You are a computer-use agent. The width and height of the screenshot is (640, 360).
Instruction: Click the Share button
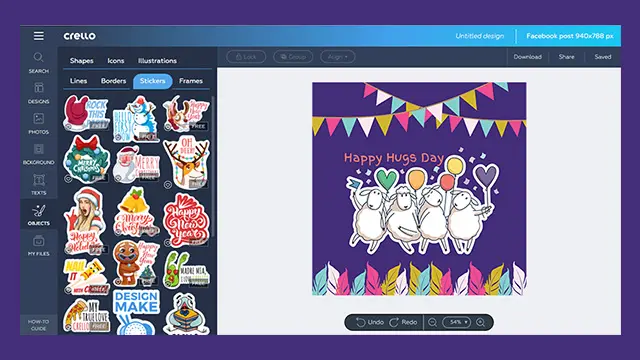tap(567, 57)
